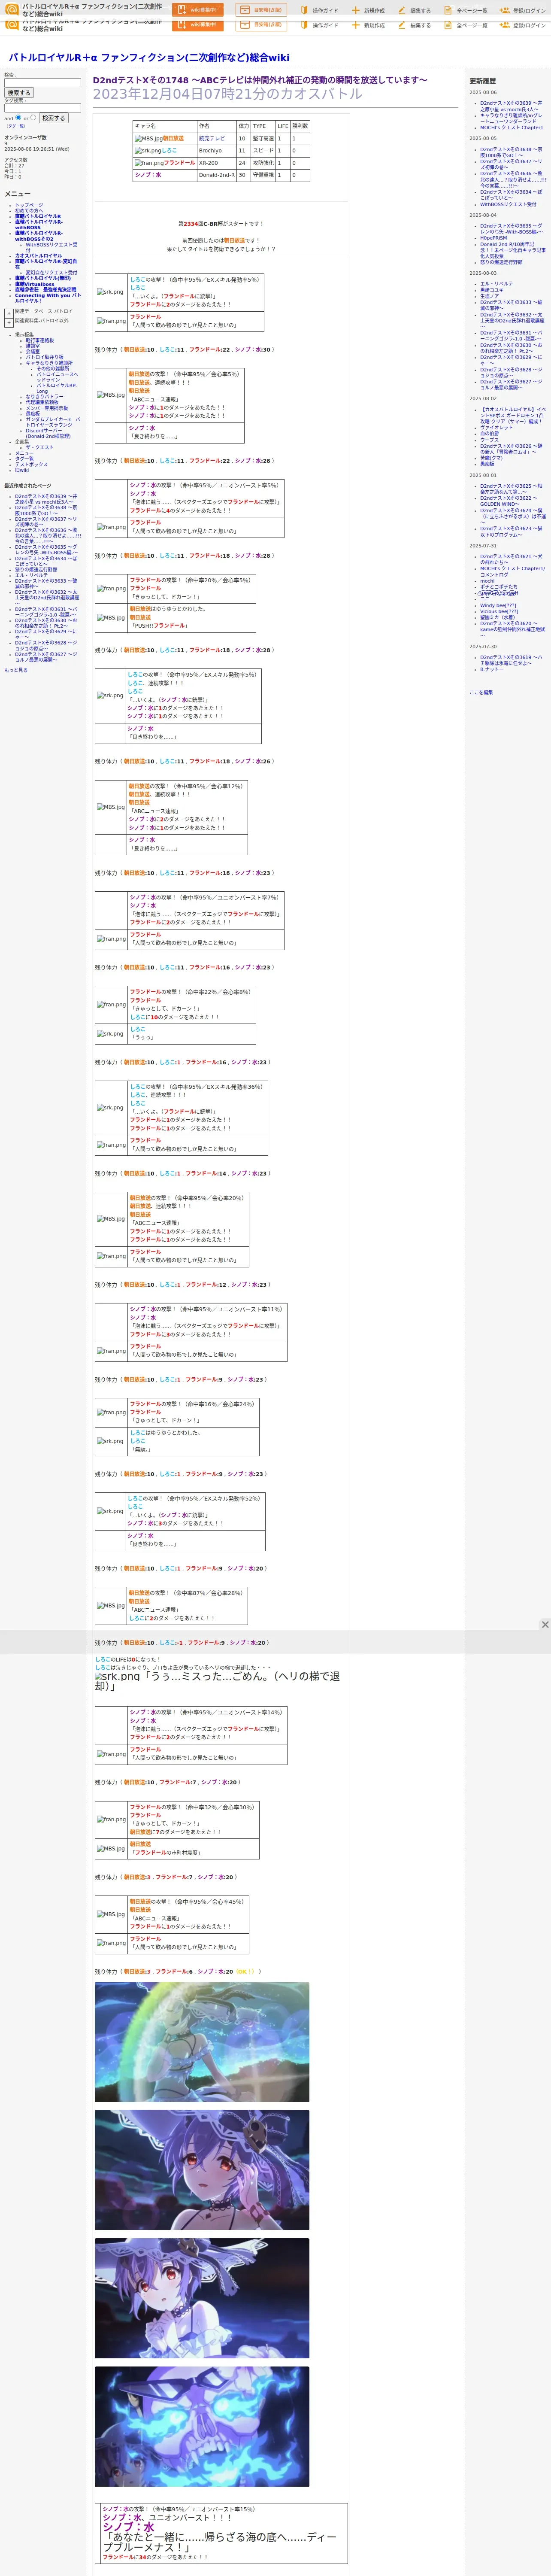Image resolution: width=551 pixels, height=2576 pixels.
Task: Open ウープス in update history
Action: tap(489, 439)
